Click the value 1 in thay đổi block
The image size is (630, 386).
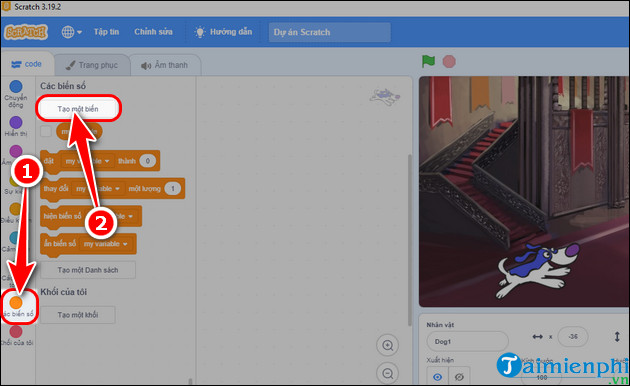(x=173, y=188)
